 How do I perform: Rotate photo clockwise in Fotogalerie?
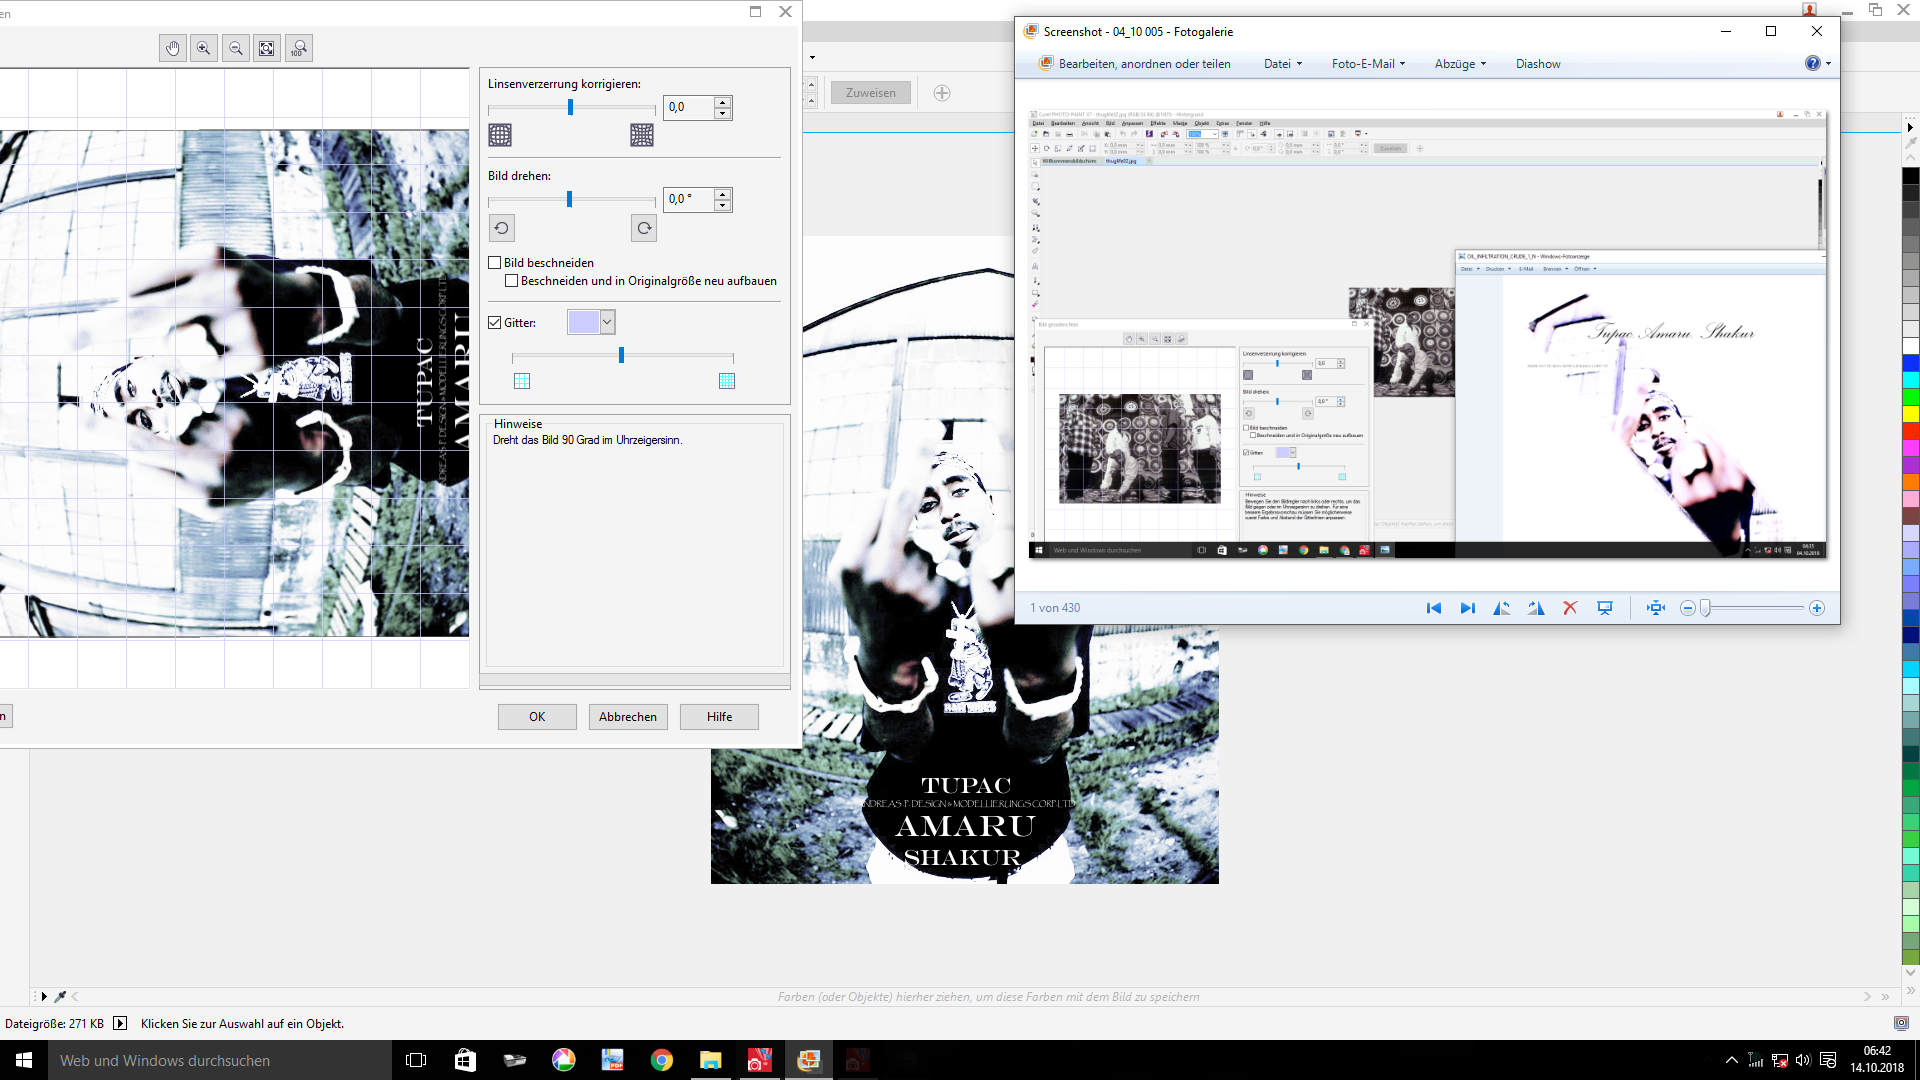click(x=1536, y=608)
